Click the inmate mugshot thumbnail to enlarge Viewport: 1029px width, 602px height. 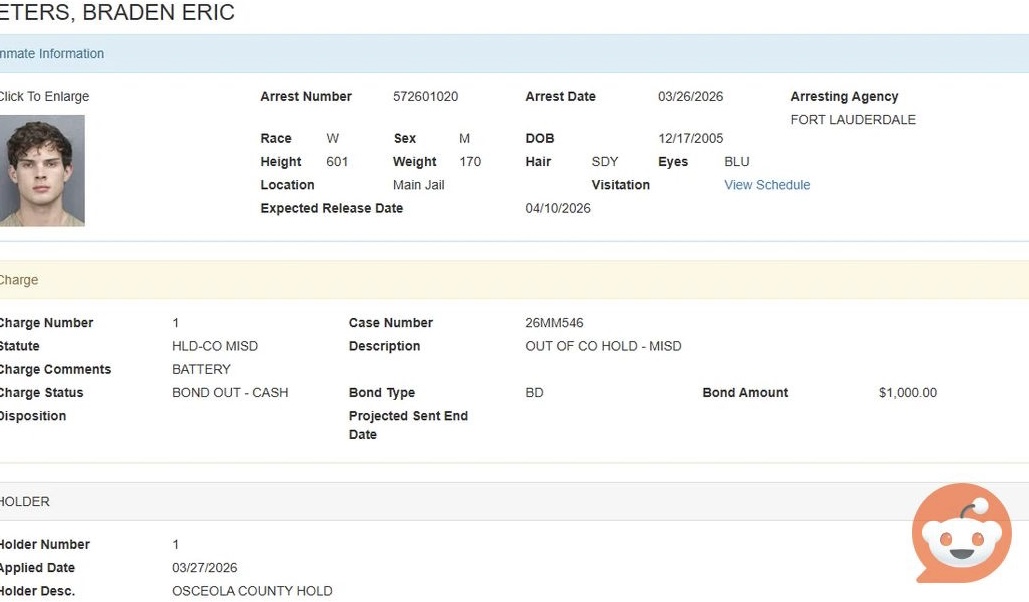pos(42,171)
